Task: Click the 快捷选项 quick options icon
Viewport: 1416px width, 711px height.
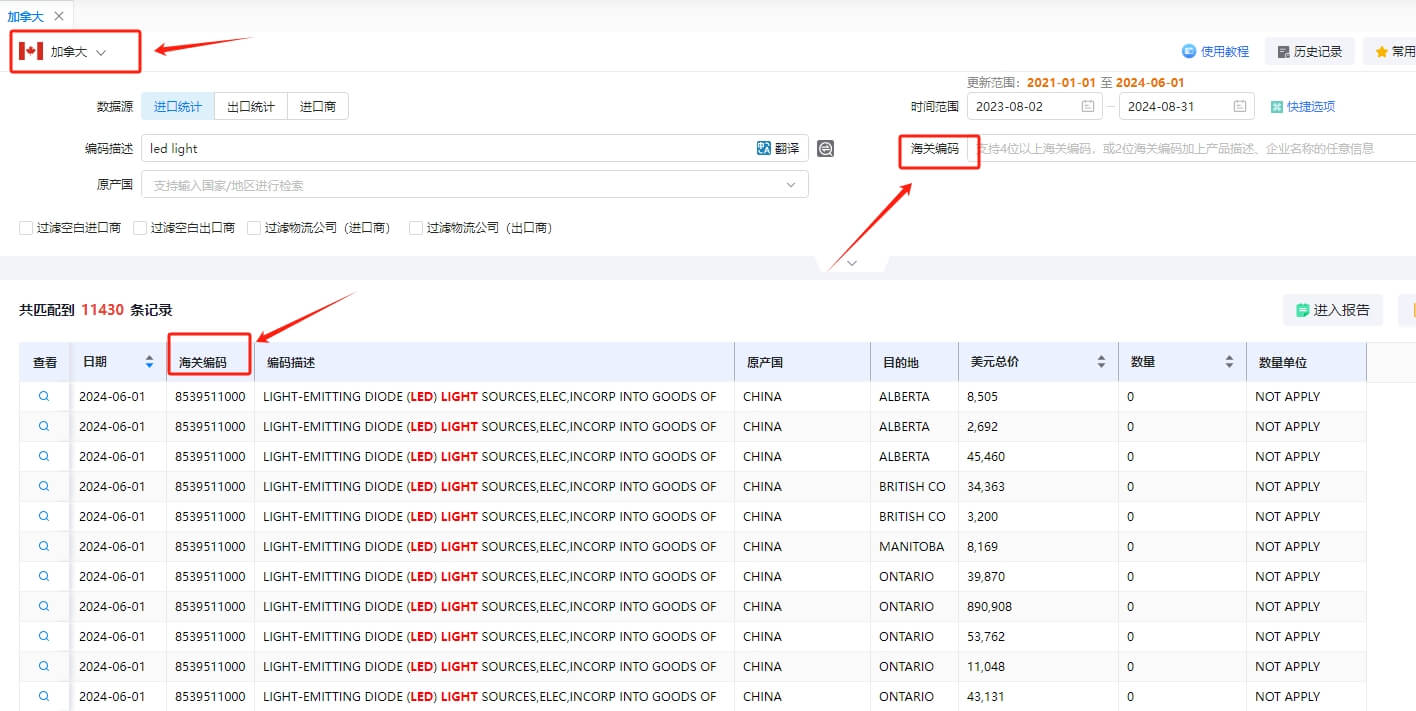Action: point(1276,106)
